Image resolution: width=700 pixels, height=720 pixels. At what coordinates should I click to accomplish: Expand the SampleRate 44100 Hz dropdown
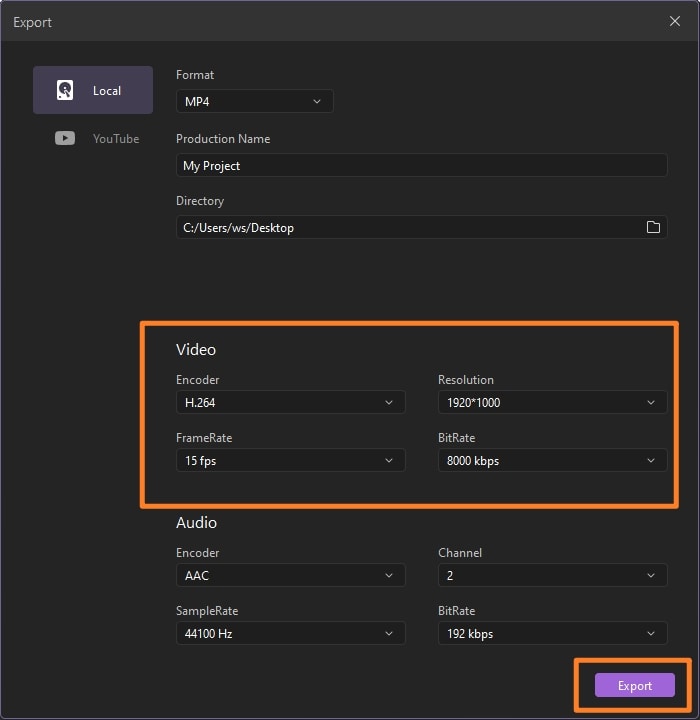click(290, 633)
